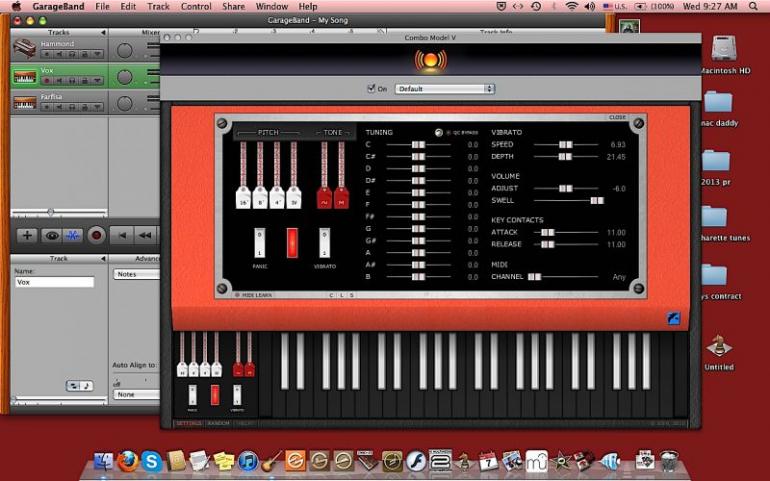Go to beginning of the song

pos(122,236)
